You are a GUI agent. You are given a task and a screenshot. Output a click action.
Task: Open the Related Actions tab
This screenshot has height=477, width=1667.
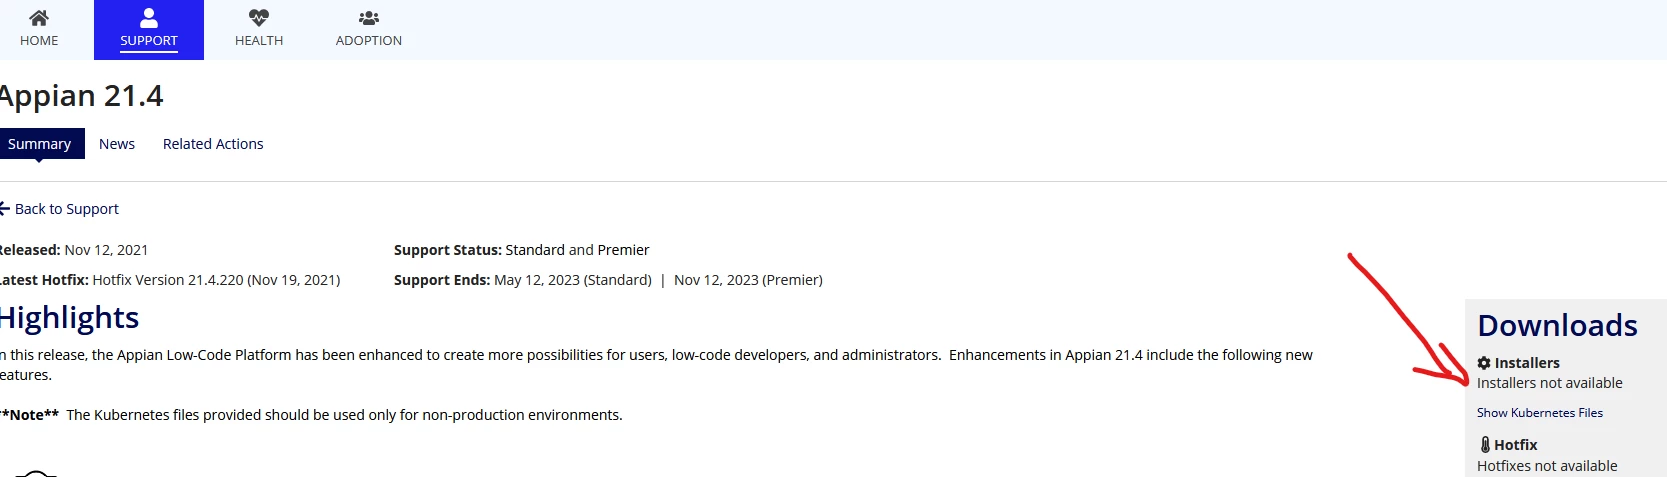point(213,144)
